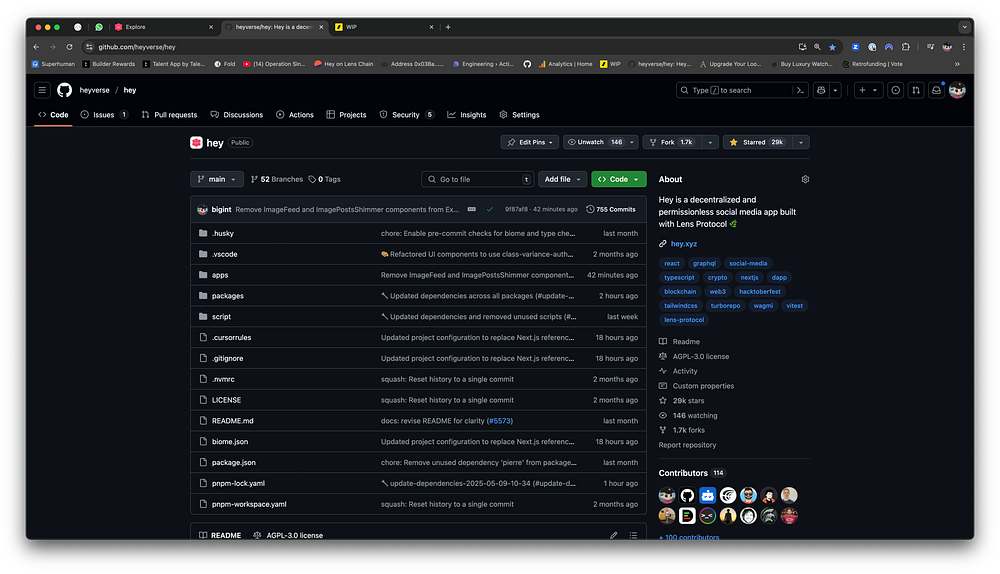Viewport: 1000px width, 574px height.
Task: Edit the README with pencil icon
Action: 614,535
